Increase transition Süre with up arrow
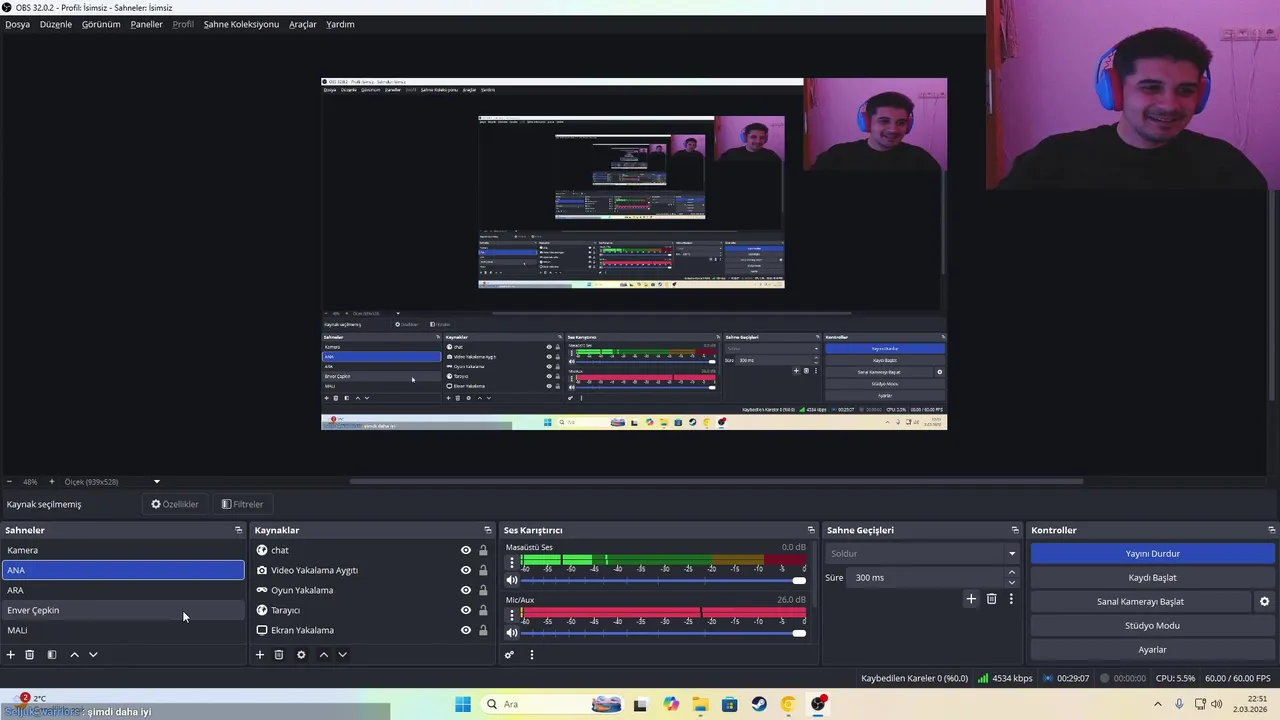 click(x=1011, y=572)
